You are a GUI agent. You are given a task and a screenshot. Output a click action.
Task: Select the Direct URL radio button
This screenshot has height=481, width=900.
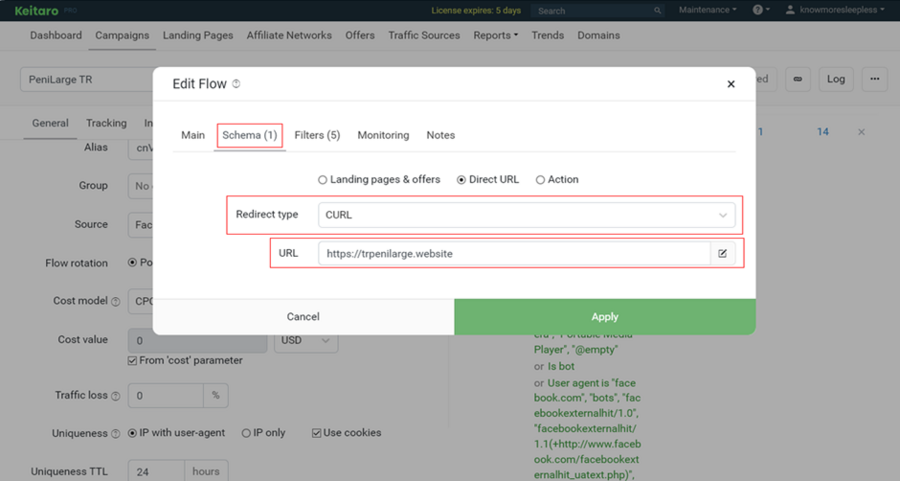(x=461, y=180)
